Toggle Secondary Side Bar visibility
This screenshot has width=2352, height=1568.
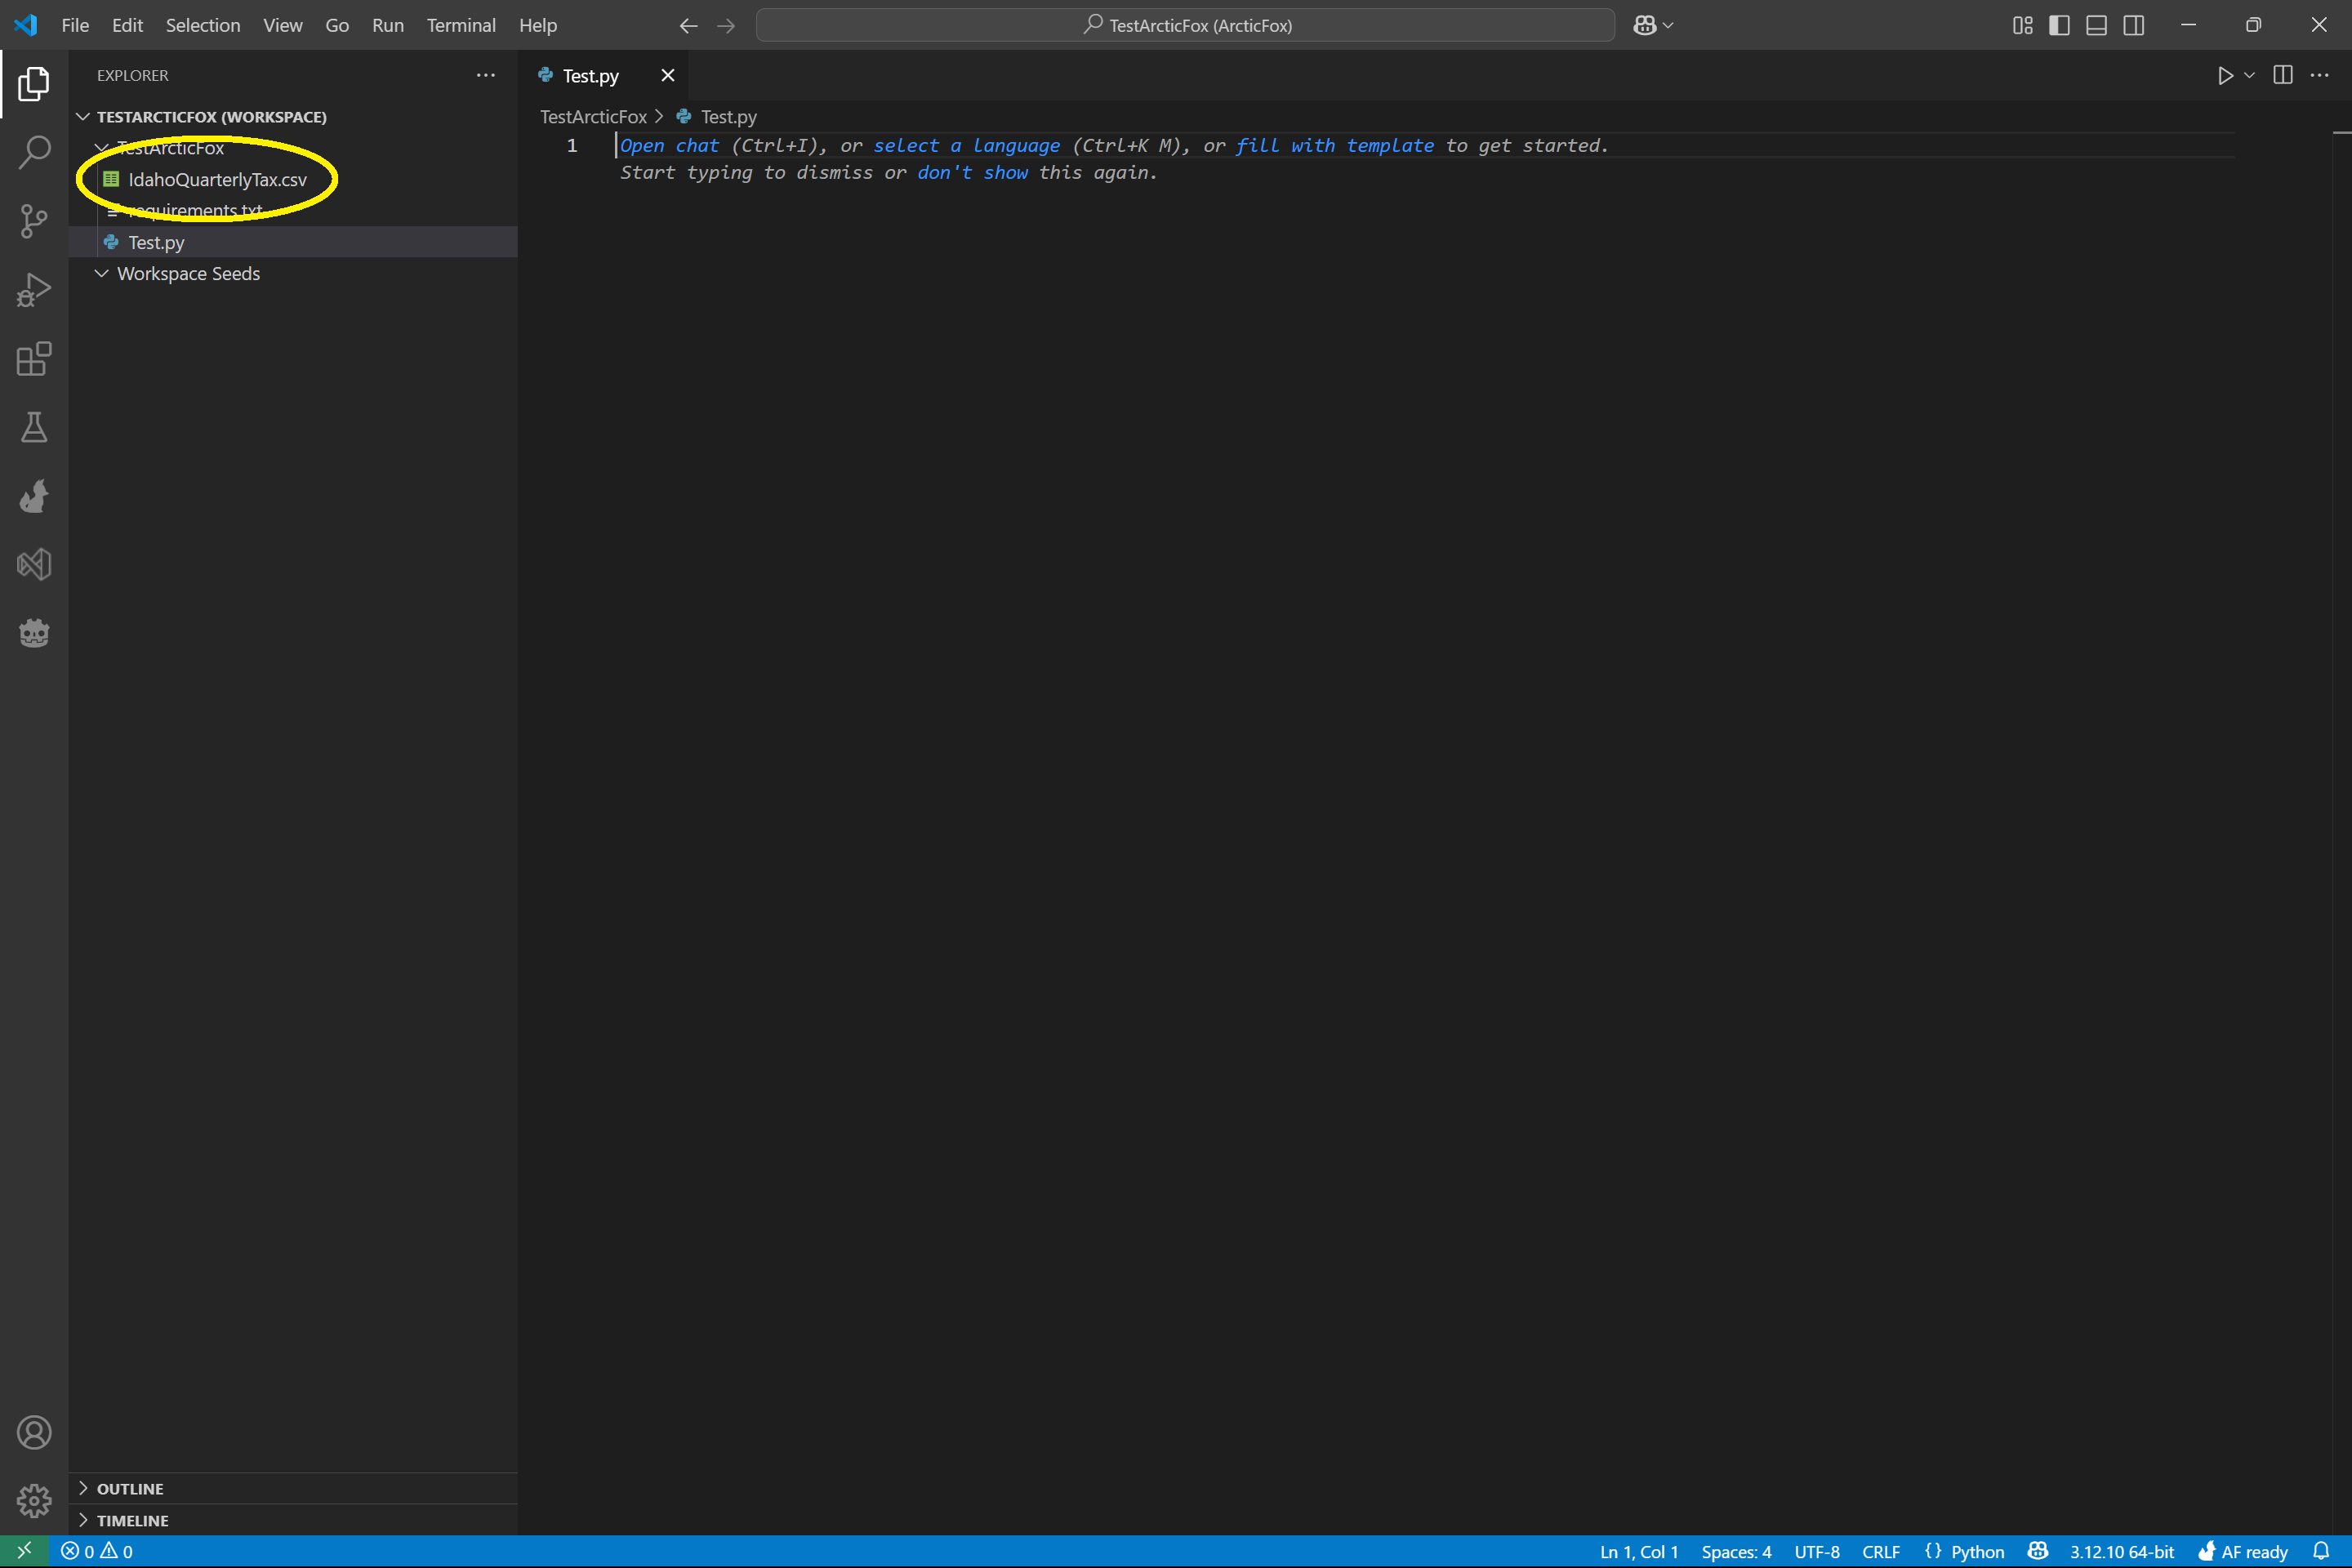pos(2133,26)
